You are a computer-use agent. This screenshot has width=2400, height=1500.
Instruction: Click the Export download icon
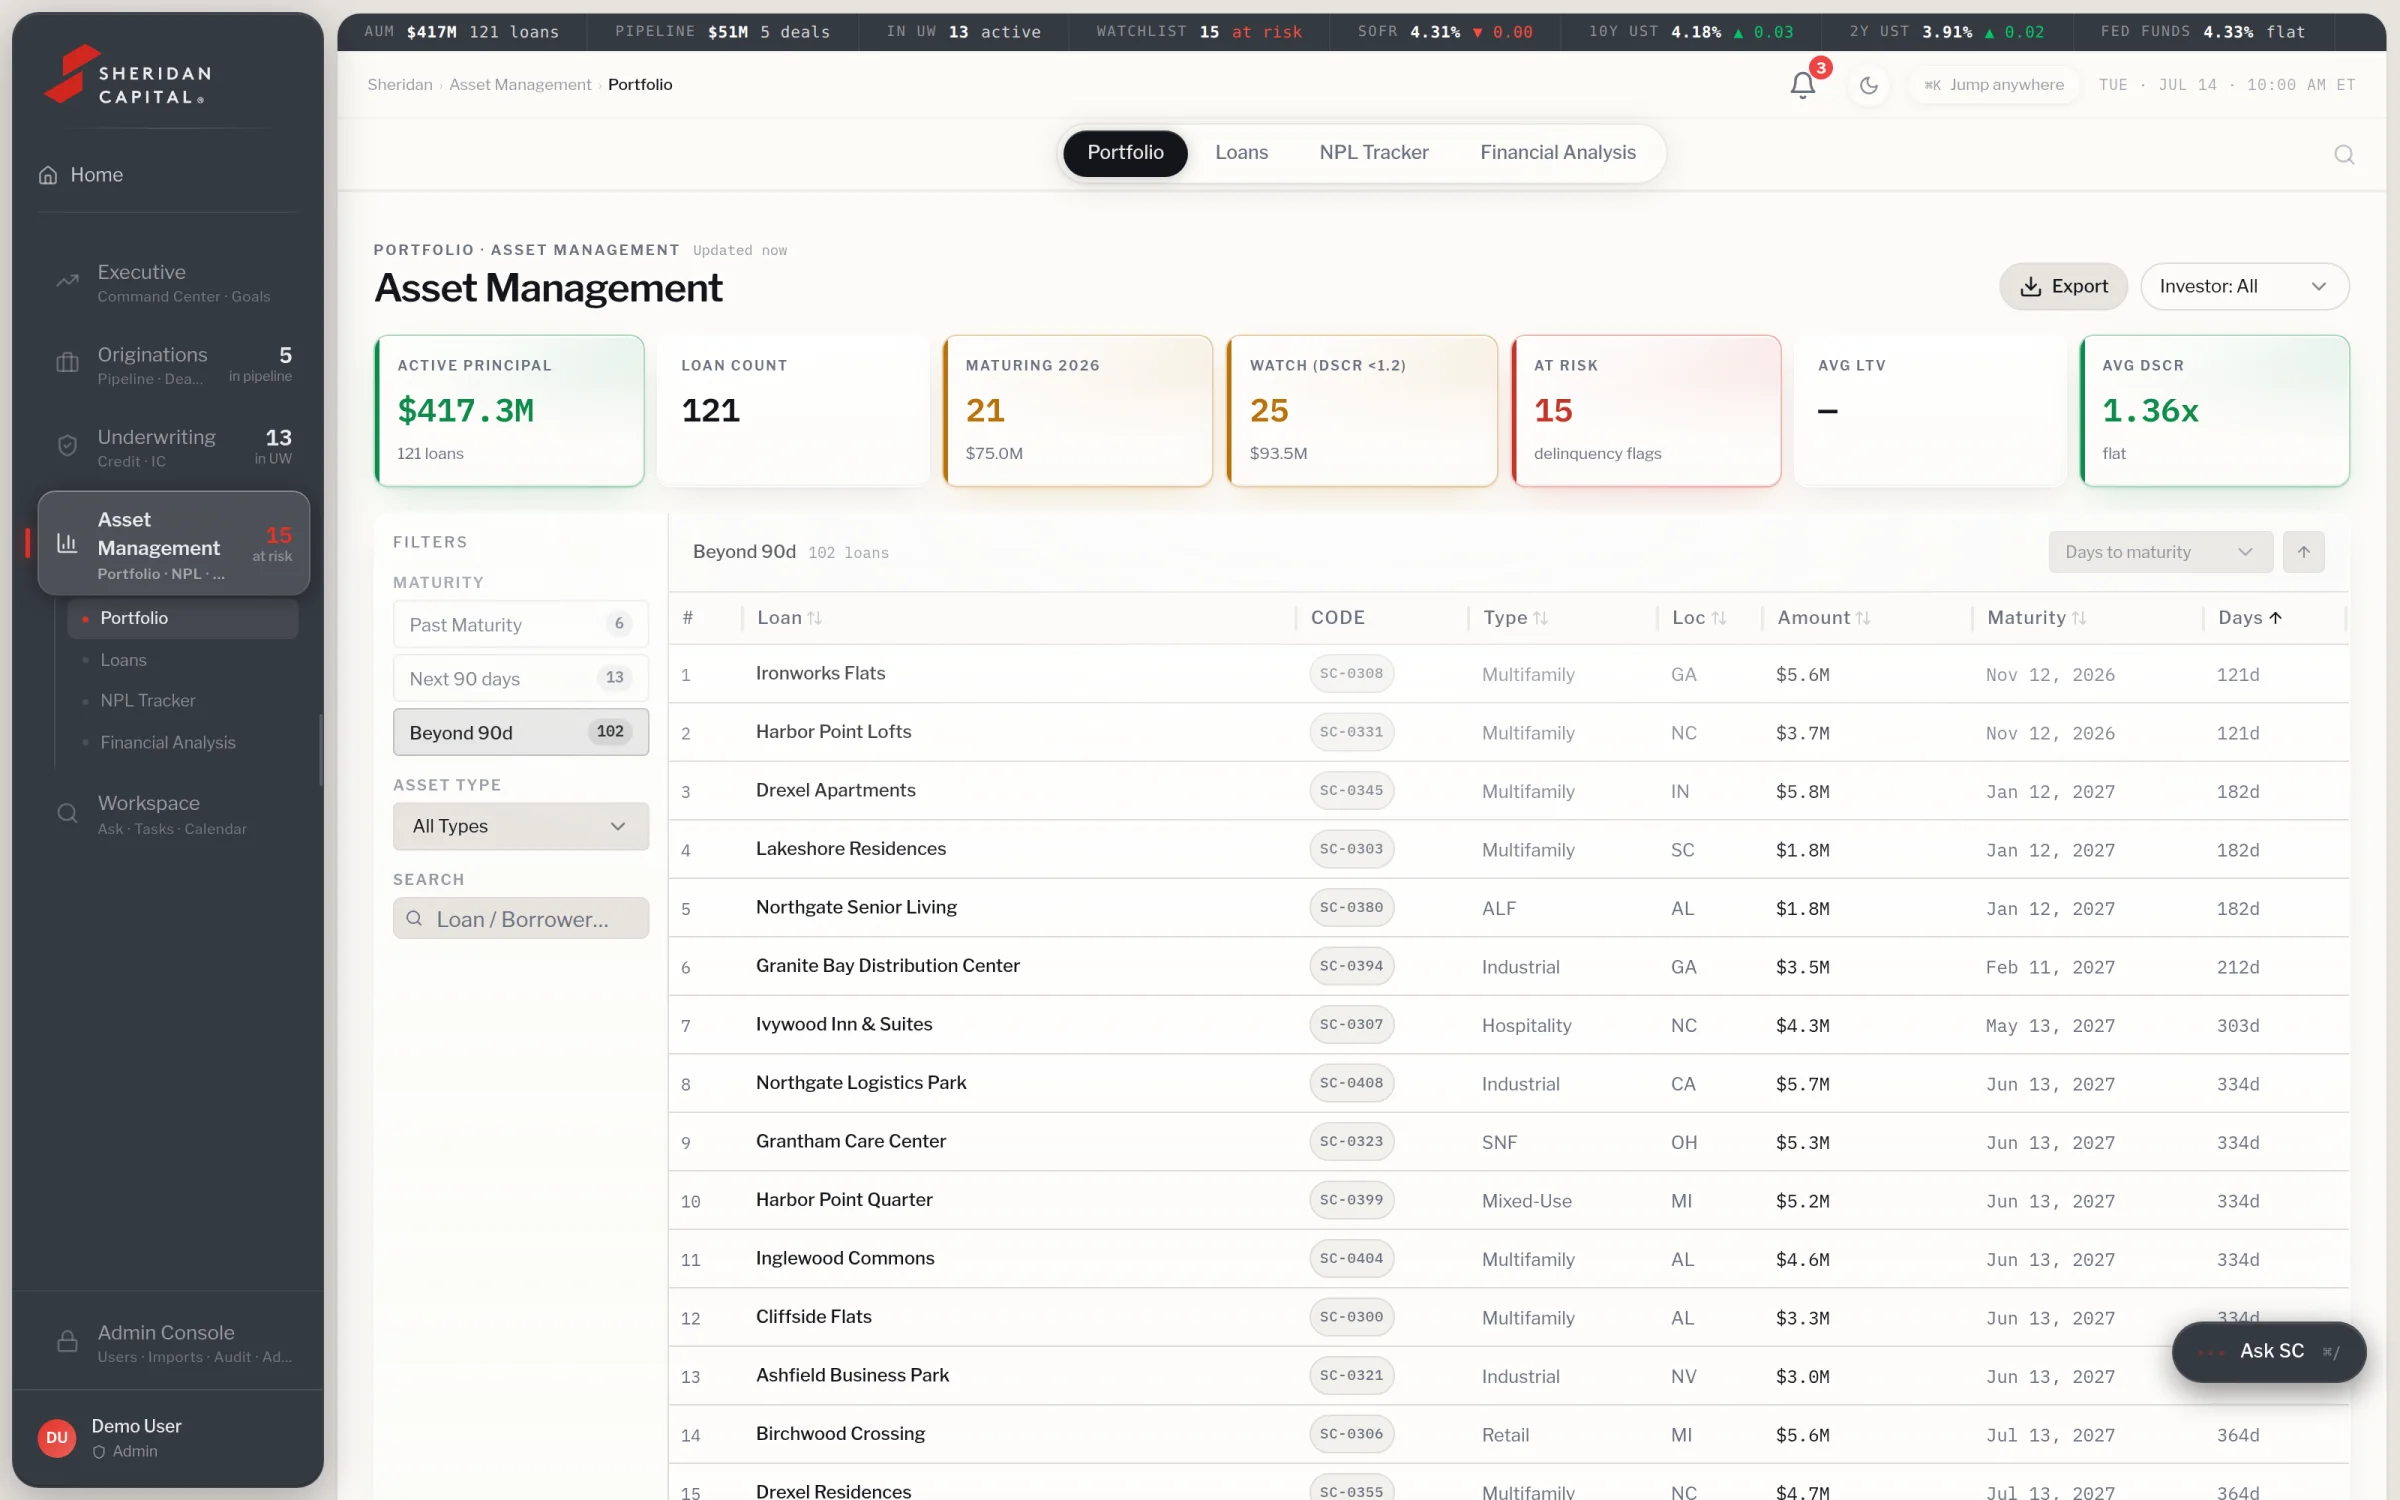click(x=2030, y=287)
